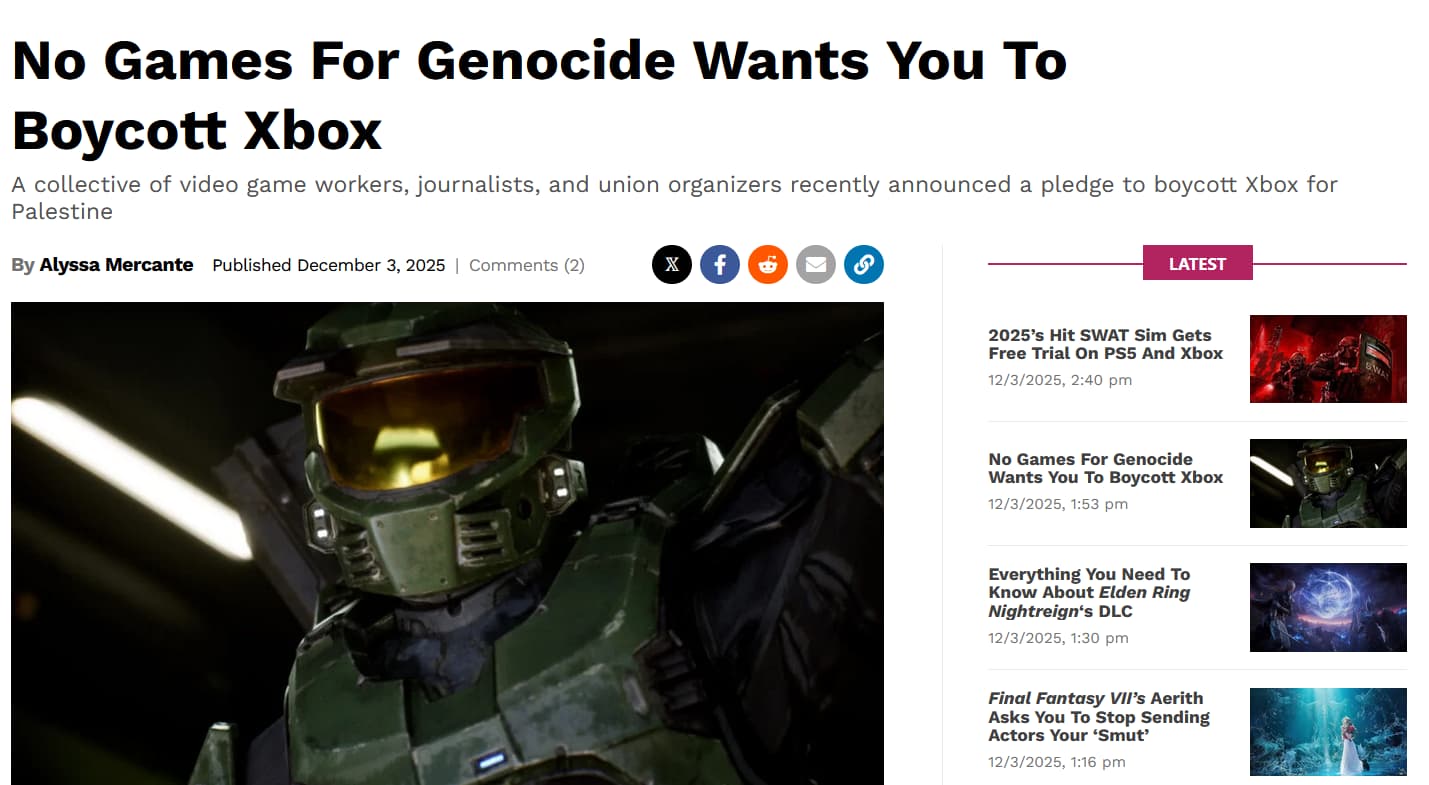Click the Master Chief sidebar thumbnail
Viewport: 1429px width, 785px height.
point(1328,483)
